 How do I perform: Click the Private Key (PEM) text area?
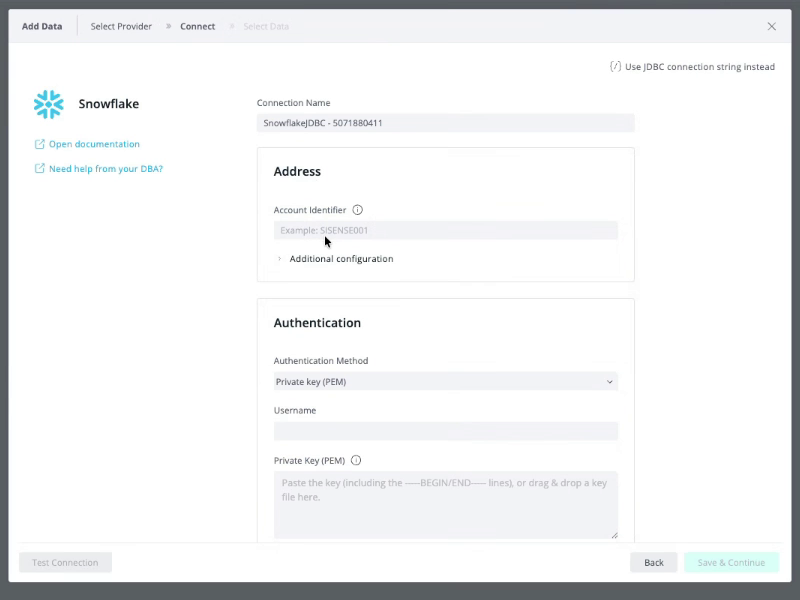(x=445, y=505)
